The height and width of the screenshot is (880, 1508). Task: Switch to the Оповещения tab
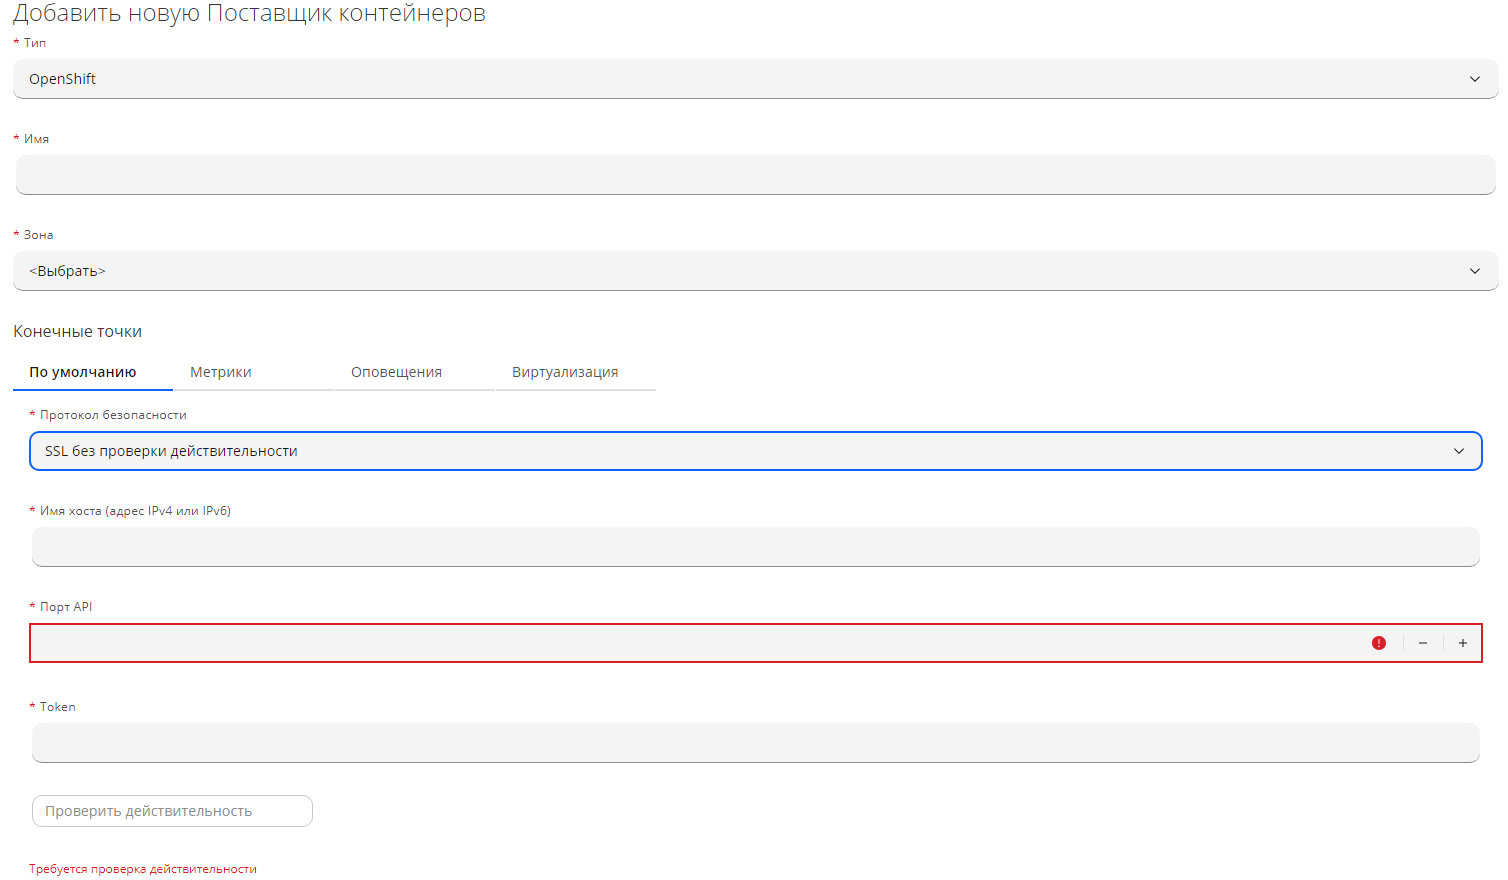pos(396,372)
